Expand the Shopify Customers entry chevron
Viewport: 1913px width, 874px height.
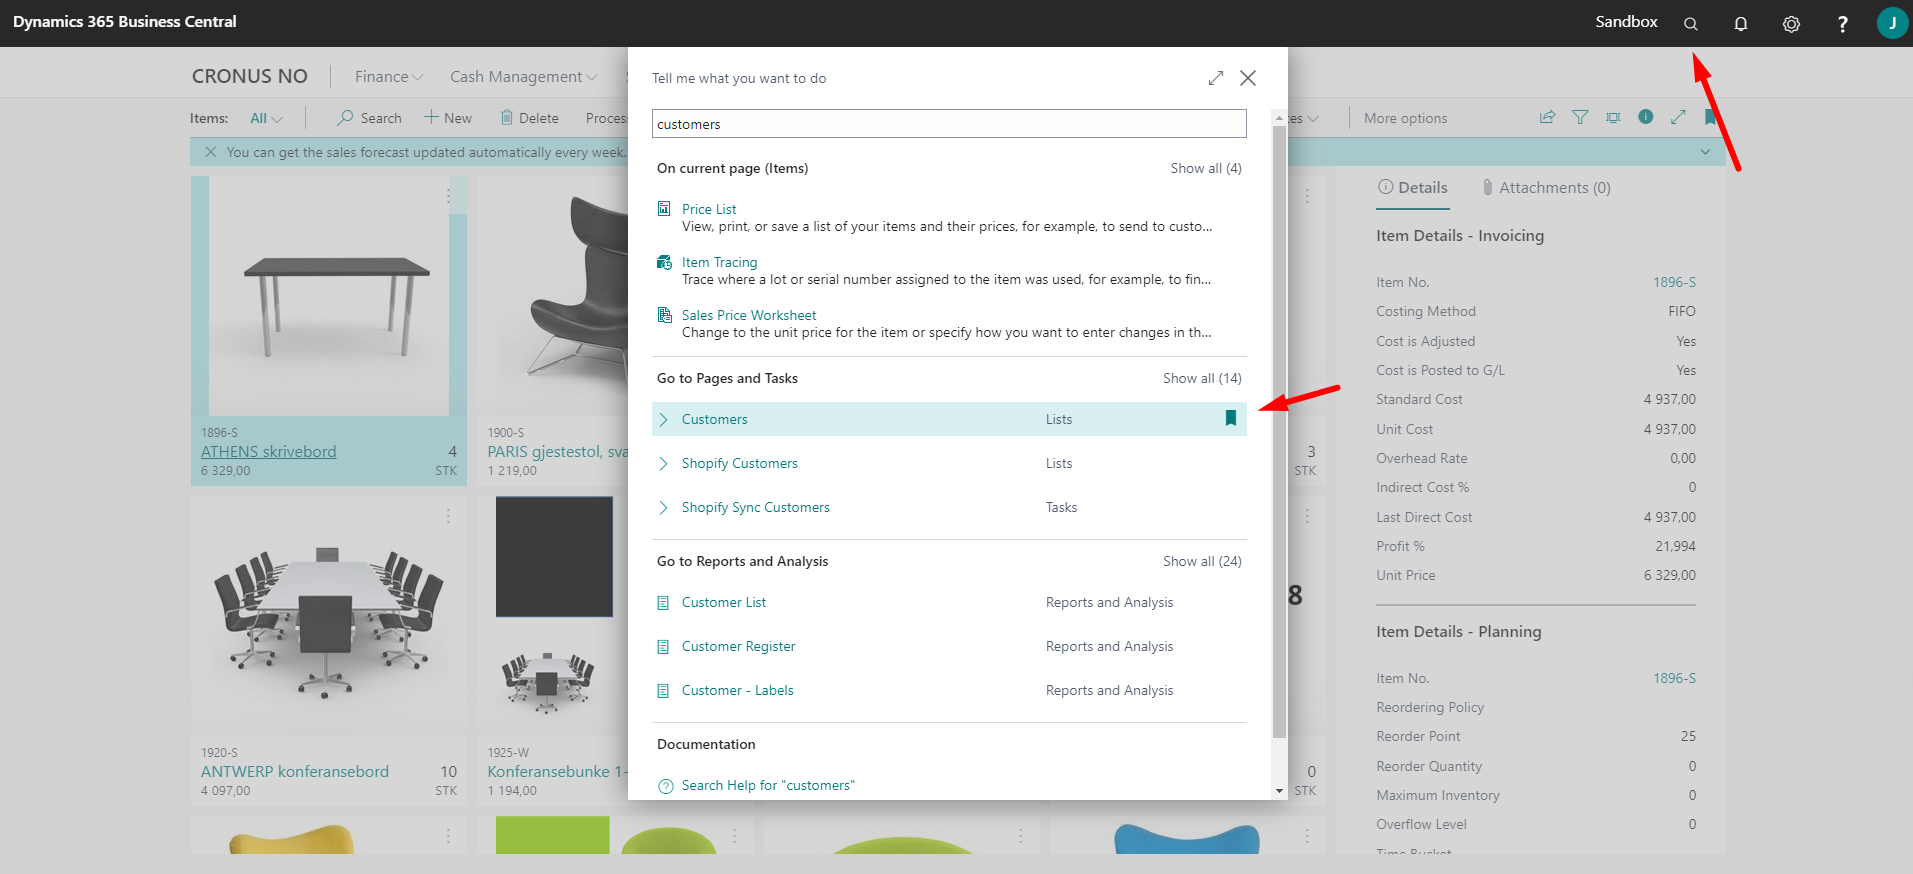(663, 463)
